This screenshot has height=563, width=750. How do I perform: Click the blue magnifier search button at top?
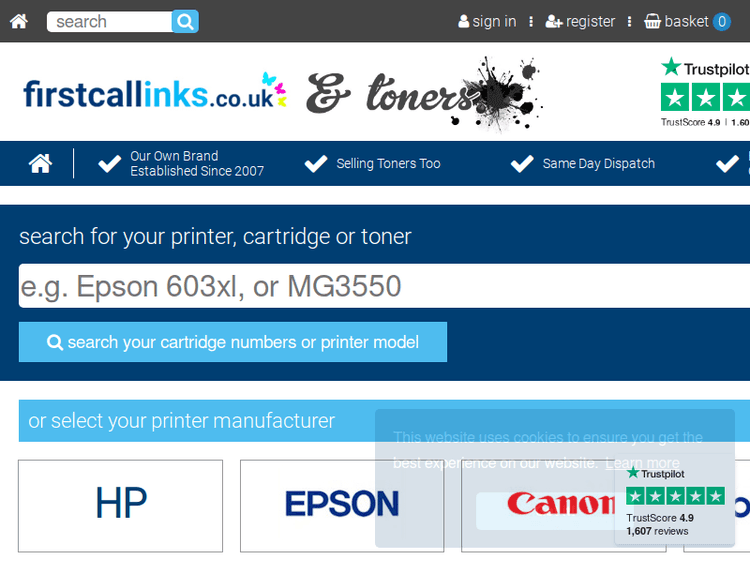click(x=185, y=22)
